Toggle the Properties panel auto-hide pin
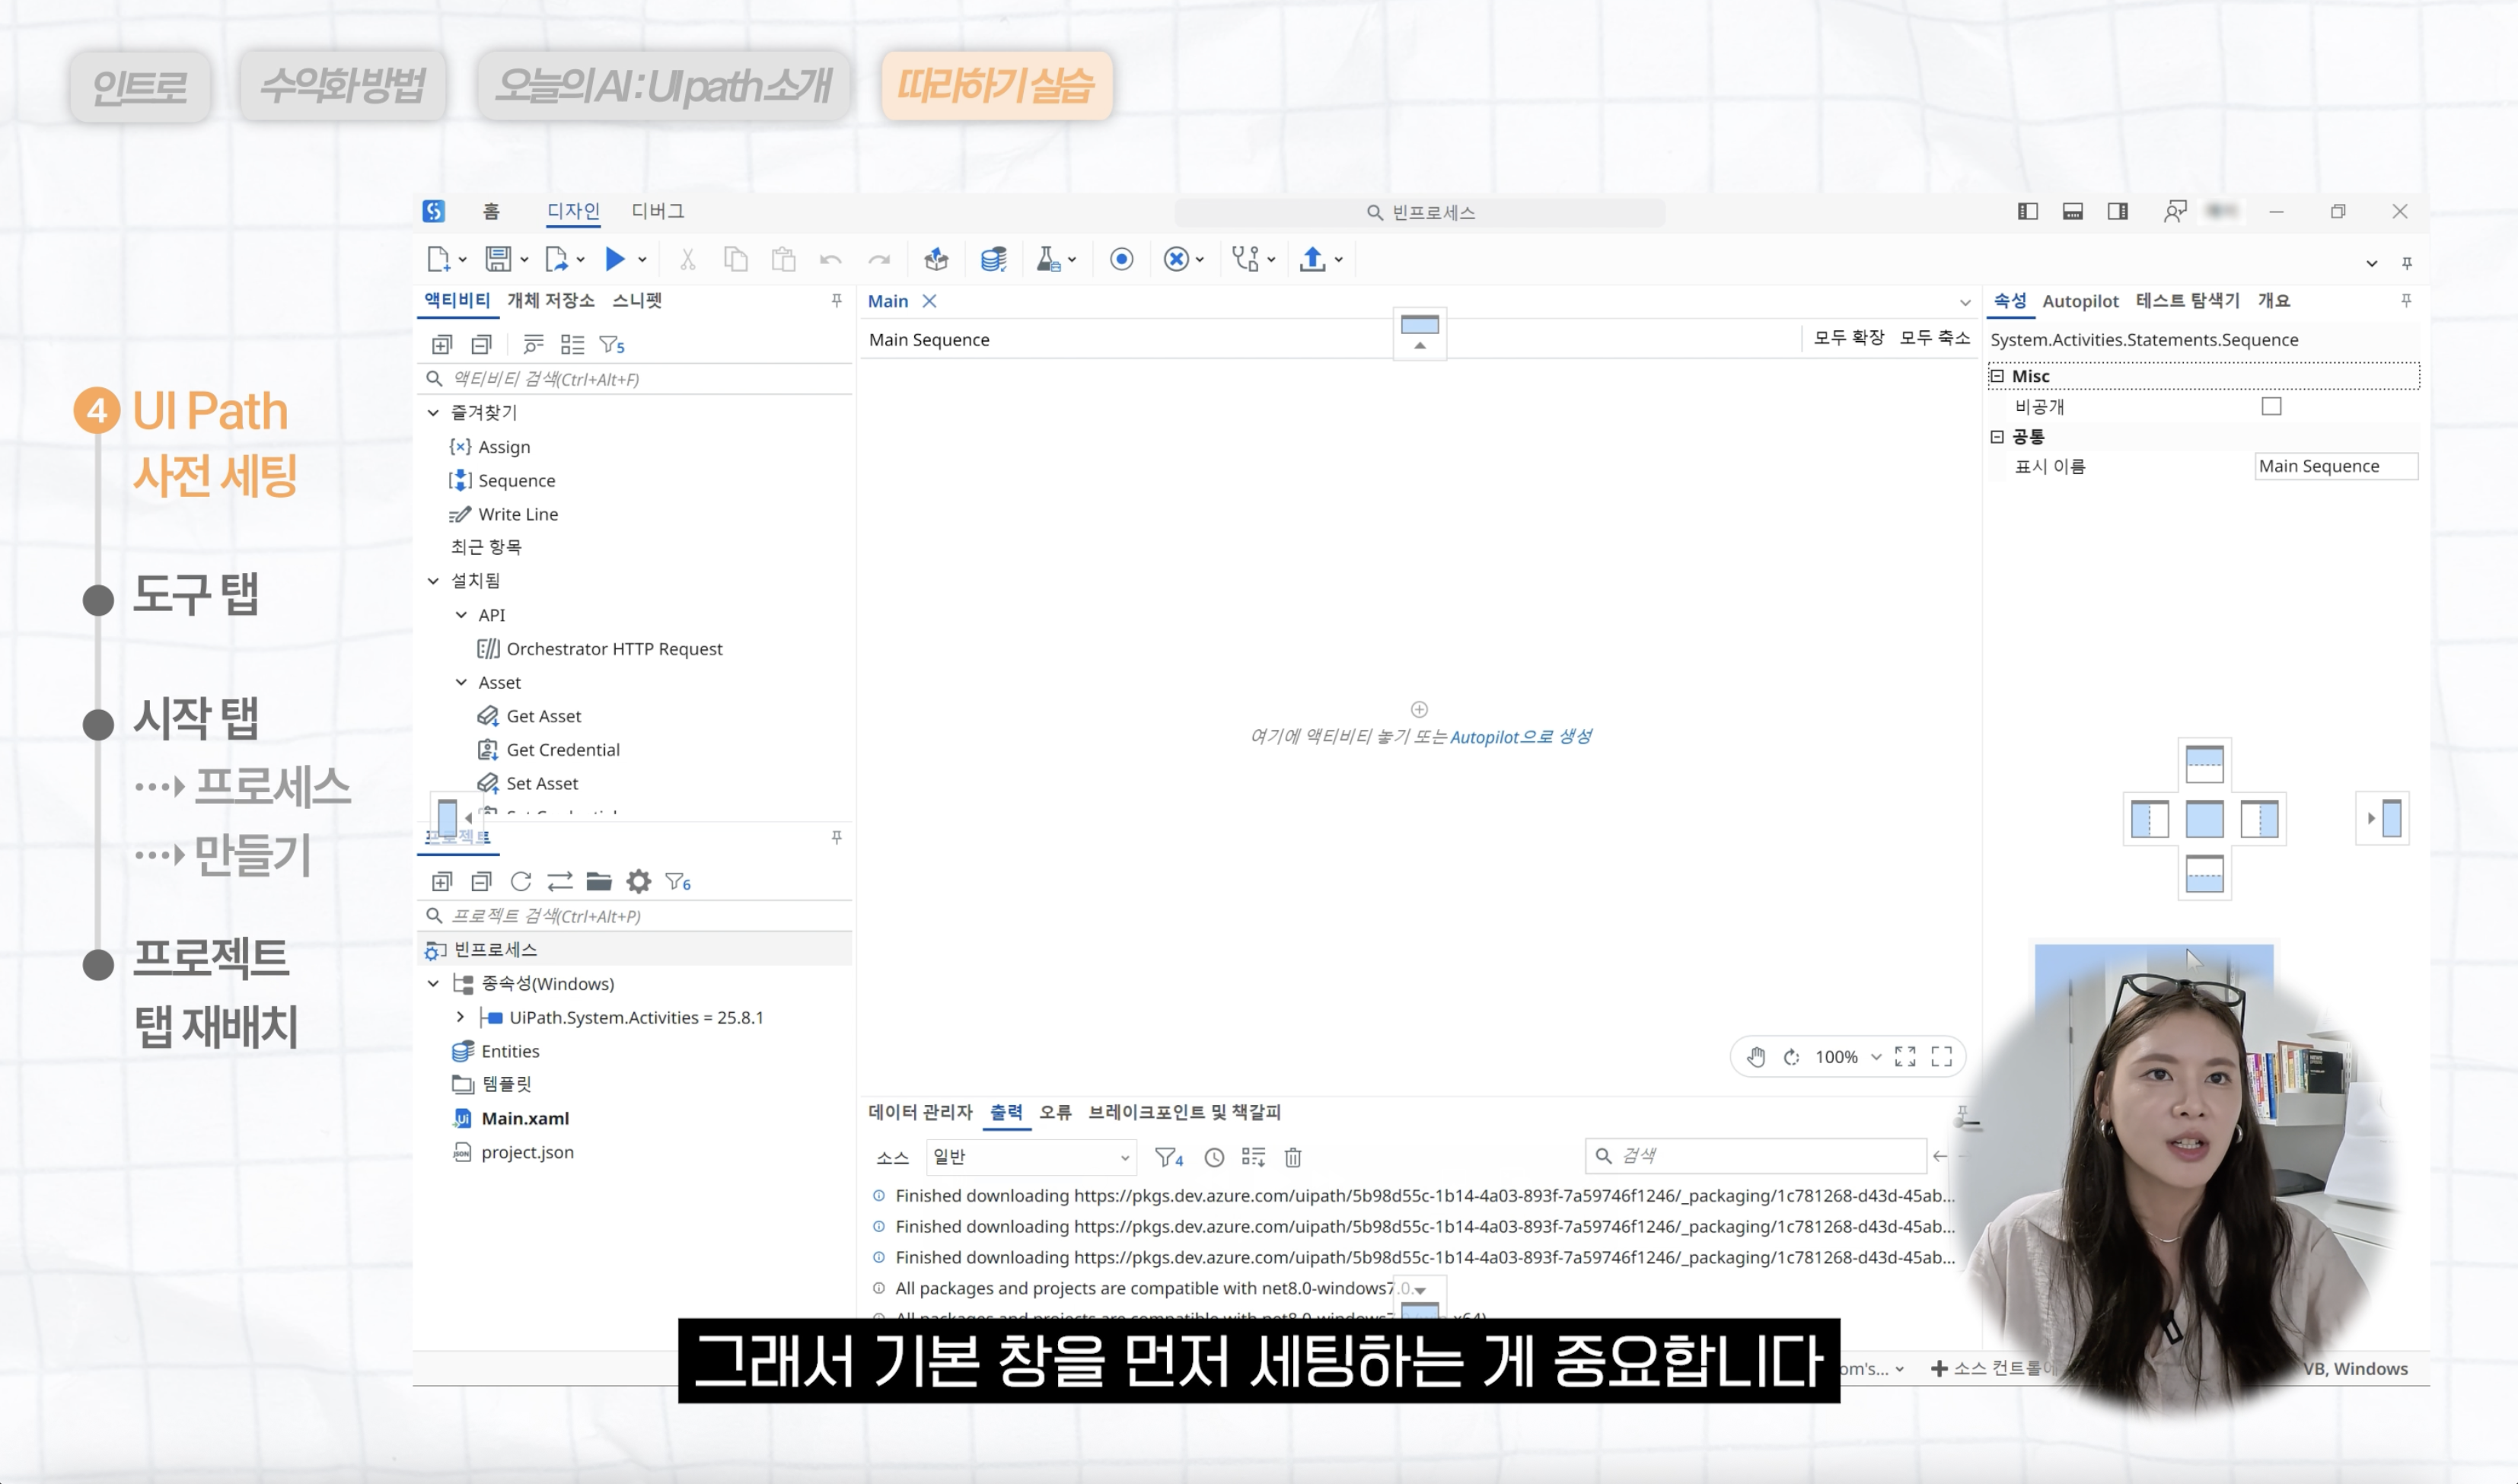The width and height of the screenshot is (2518, 1484). click(x=2406, y=301)
